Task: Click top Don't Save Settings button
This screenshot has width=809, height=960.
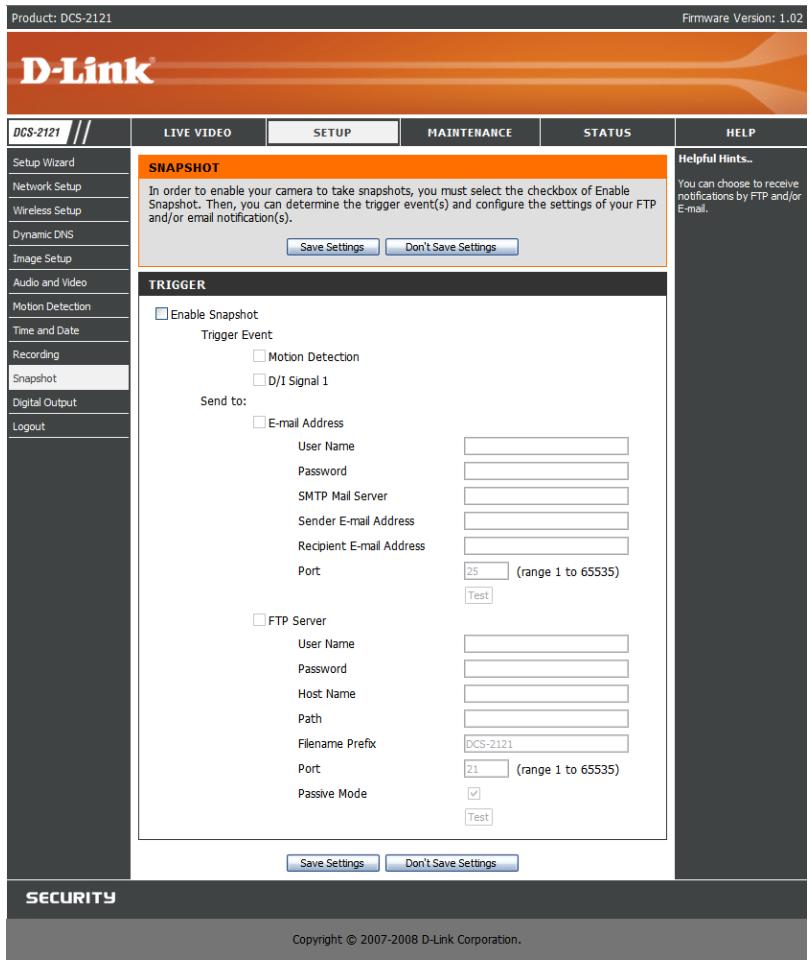Action: pyautogui.click(x=451, y=247)
